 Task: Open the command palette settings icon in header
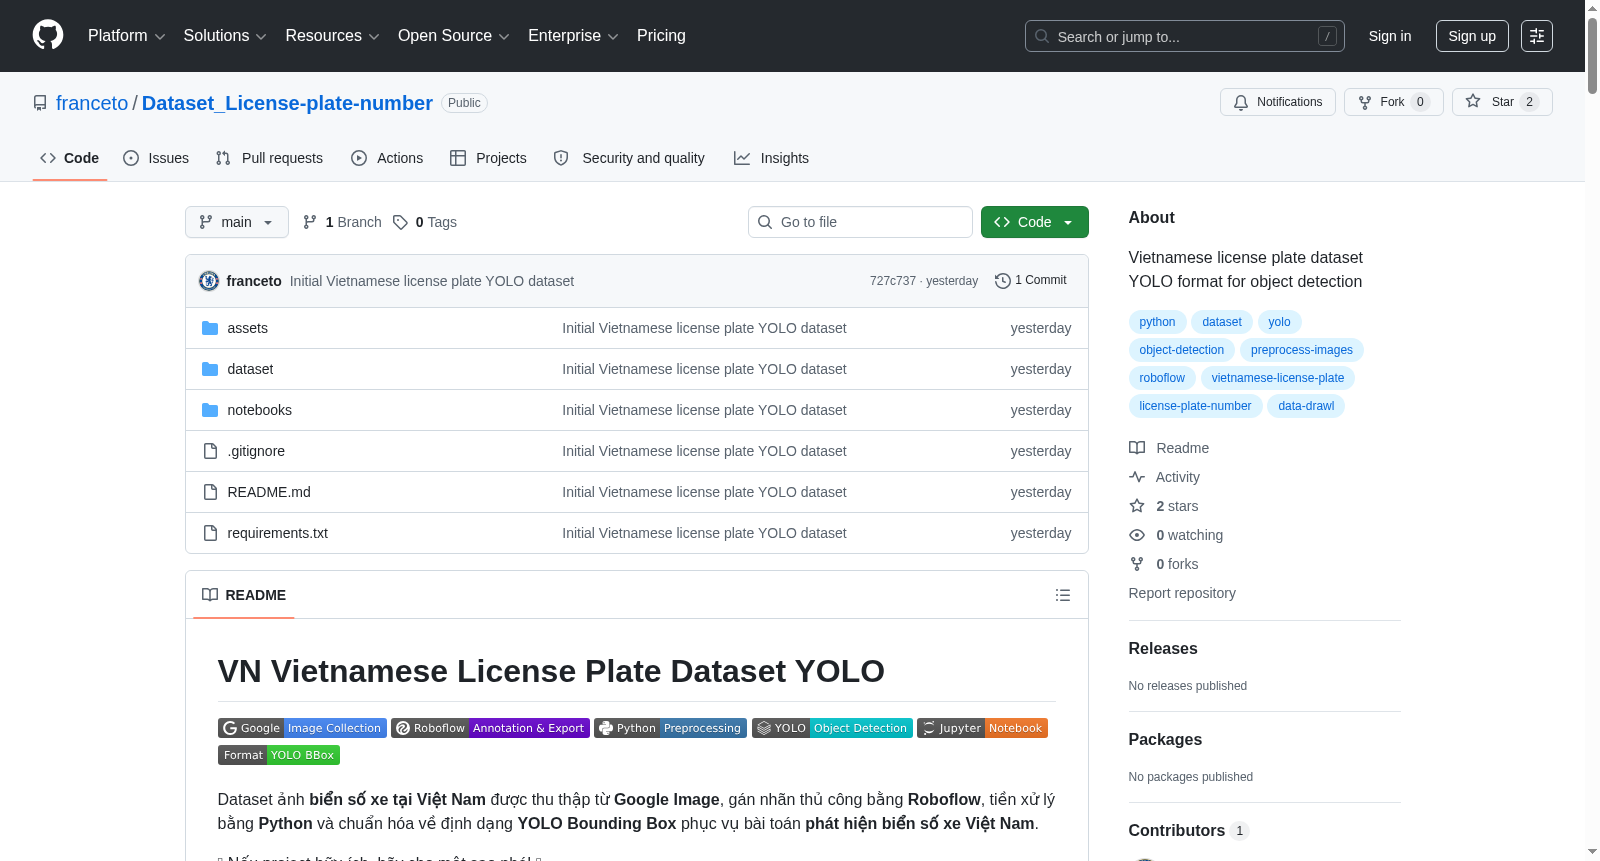coord(1537,36)
